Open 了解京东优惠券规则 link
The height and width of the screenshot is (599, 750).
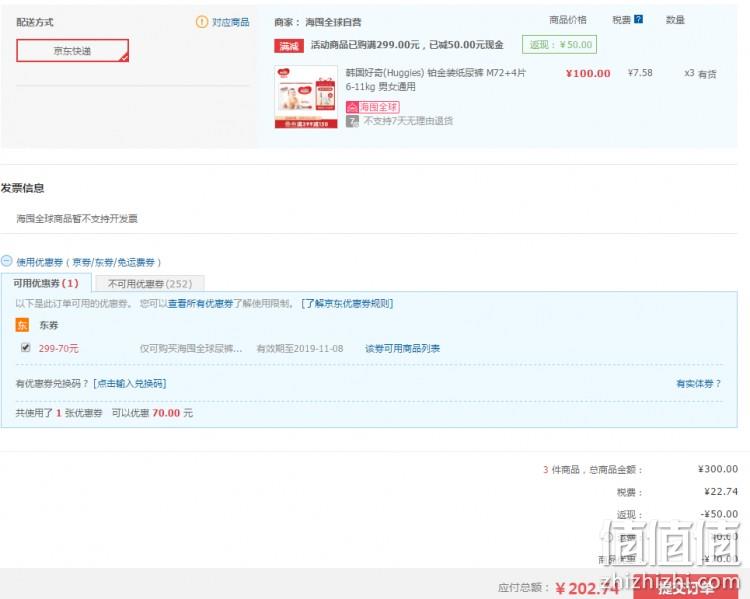[x=347, y=303]
